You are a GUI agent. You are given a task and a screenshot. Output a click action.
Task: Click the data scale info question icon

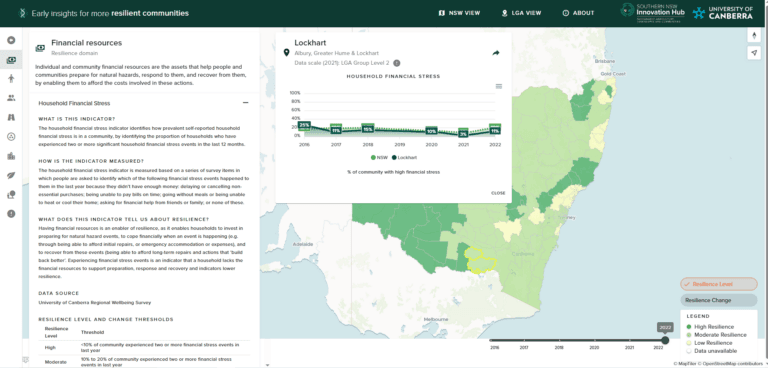click(x=397, y=63)
